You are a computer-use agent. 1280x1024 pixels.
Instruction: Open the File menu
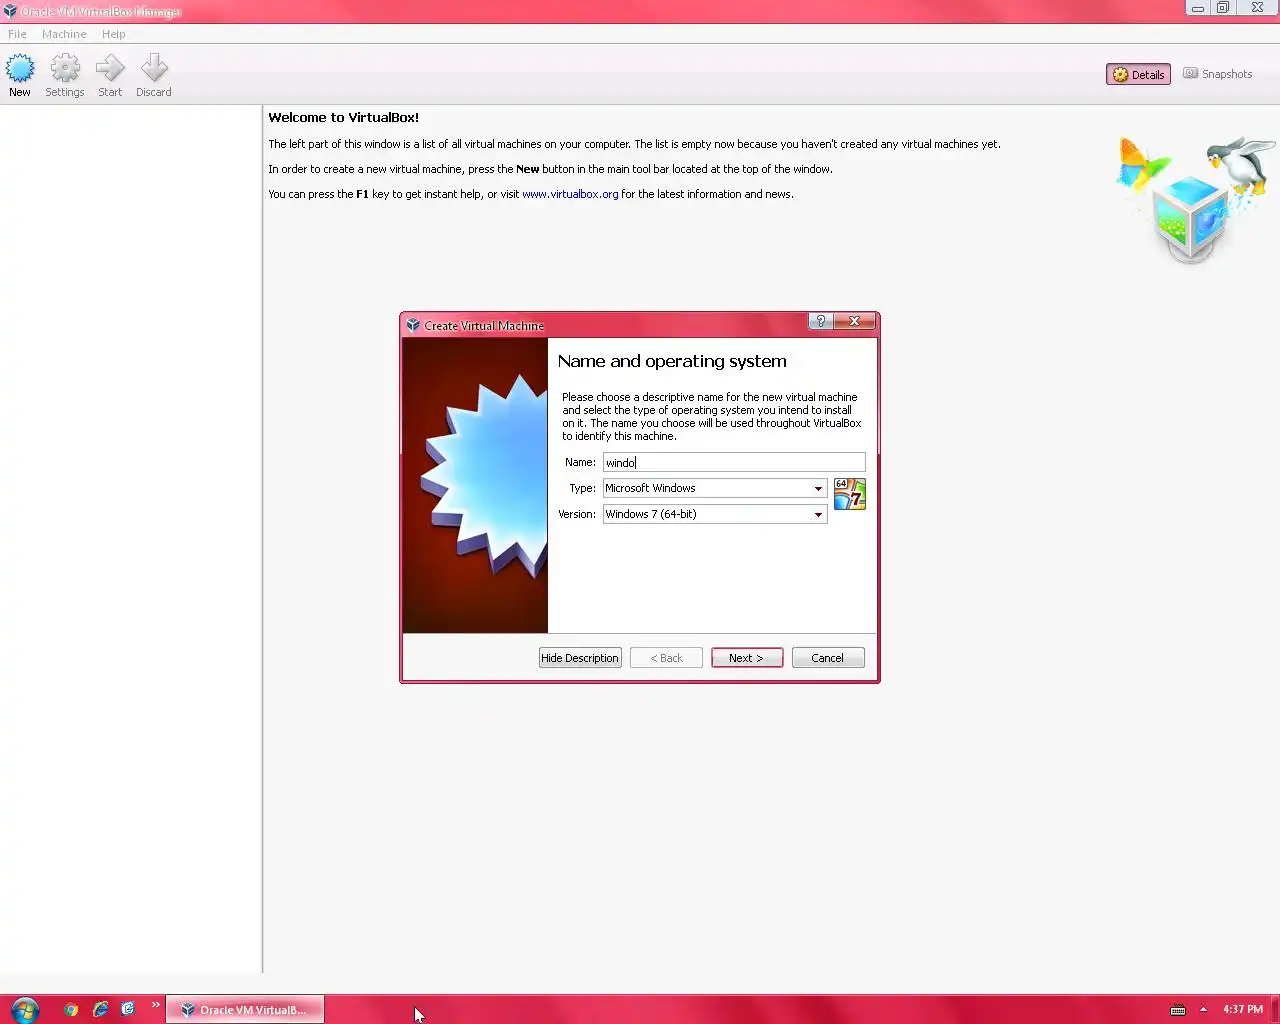pyautogui.click(x=17, y=34)
